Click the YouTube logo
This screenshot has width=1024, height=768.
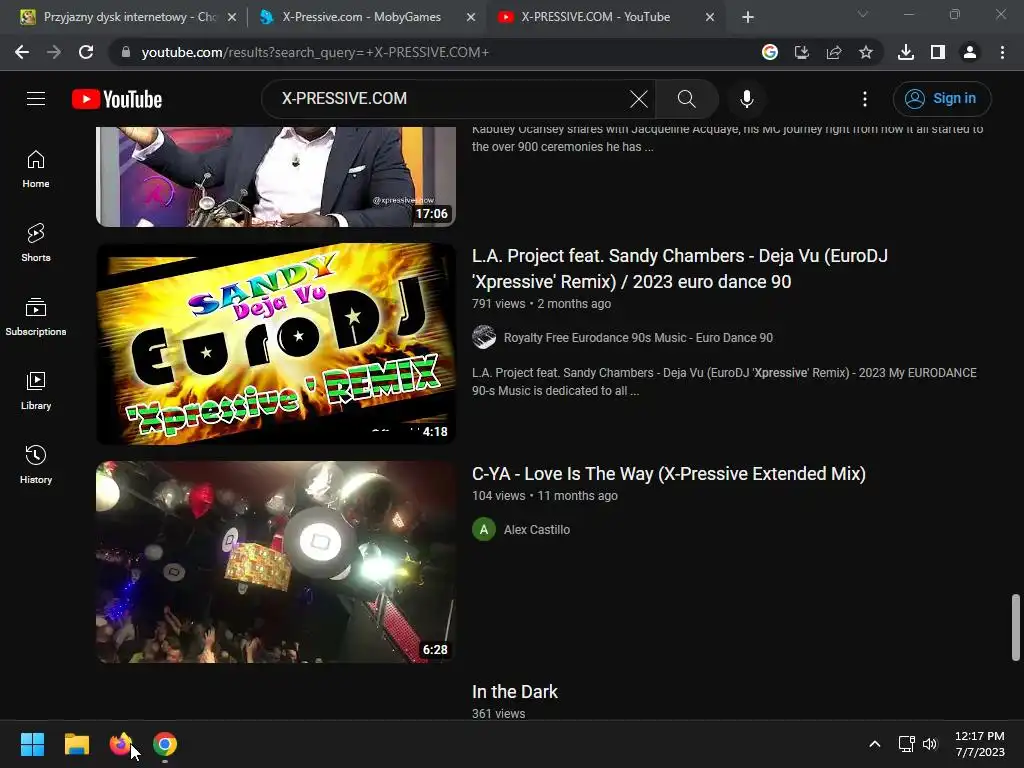click(x=117, y=99)
